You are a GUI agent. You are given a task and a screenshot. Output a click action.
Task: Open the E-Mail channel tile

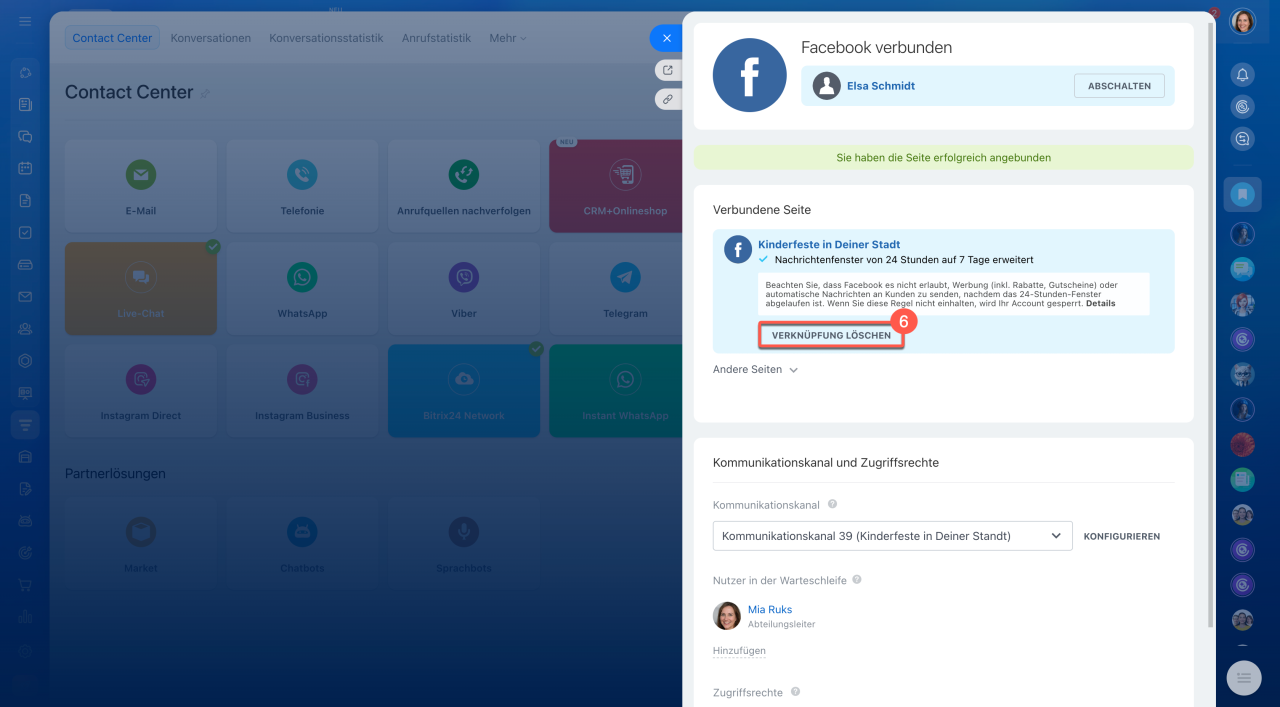coord(140,186)
